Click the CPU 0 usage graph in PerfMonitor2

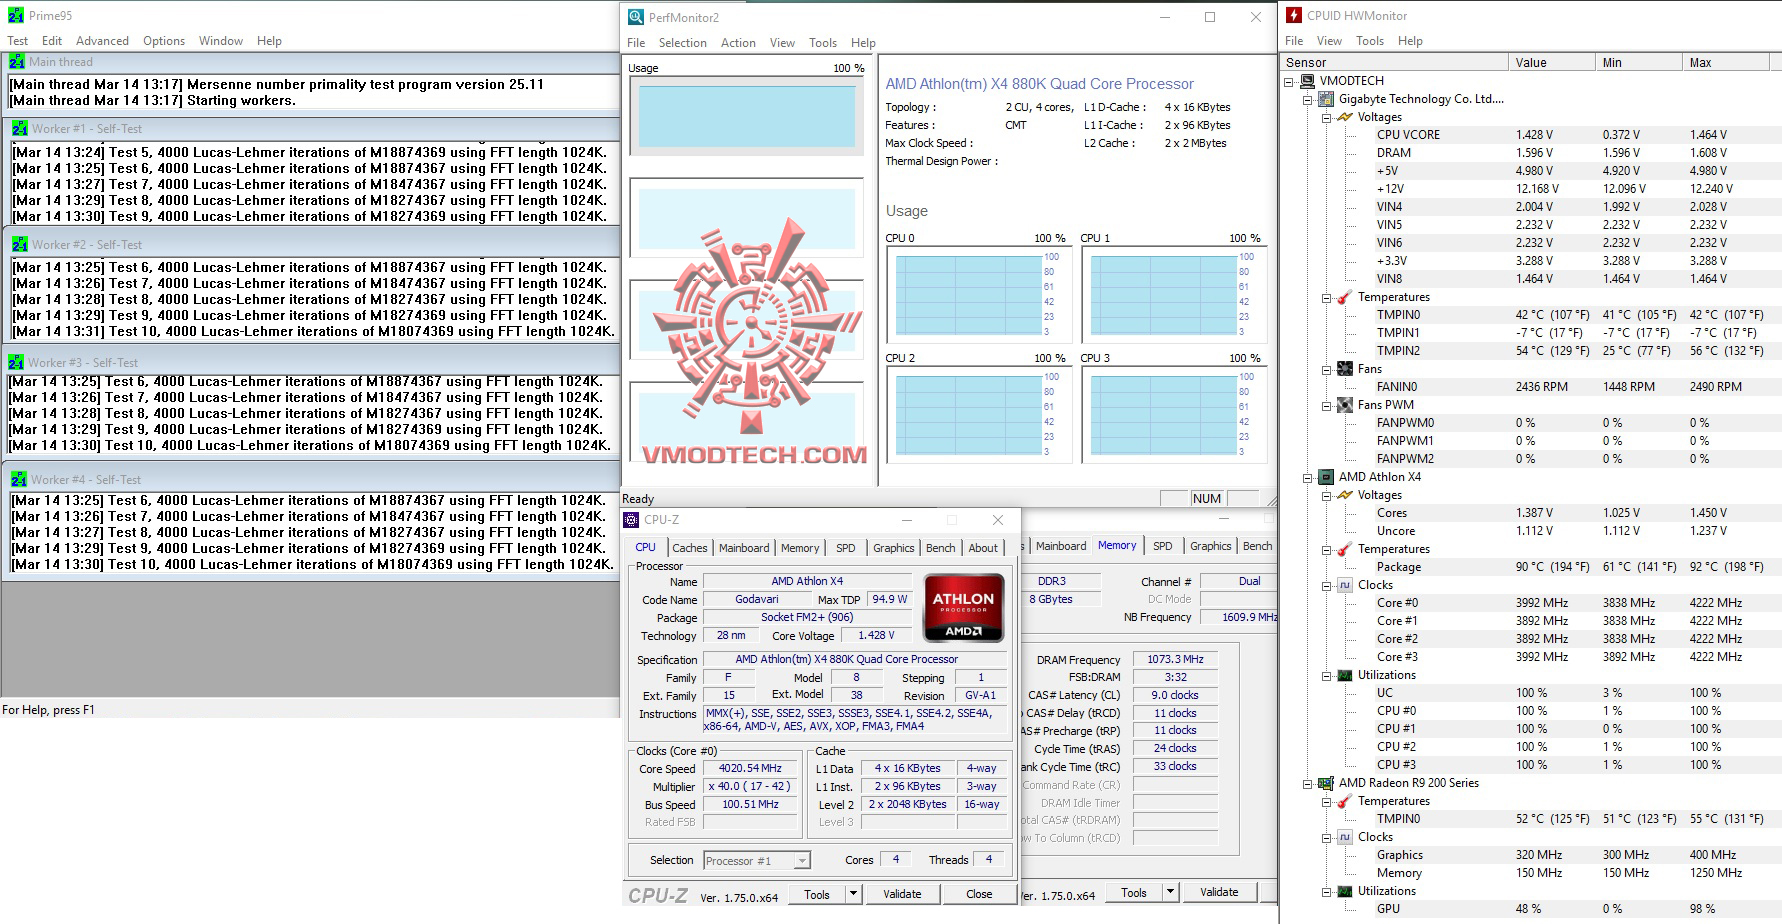coord(979,294)
